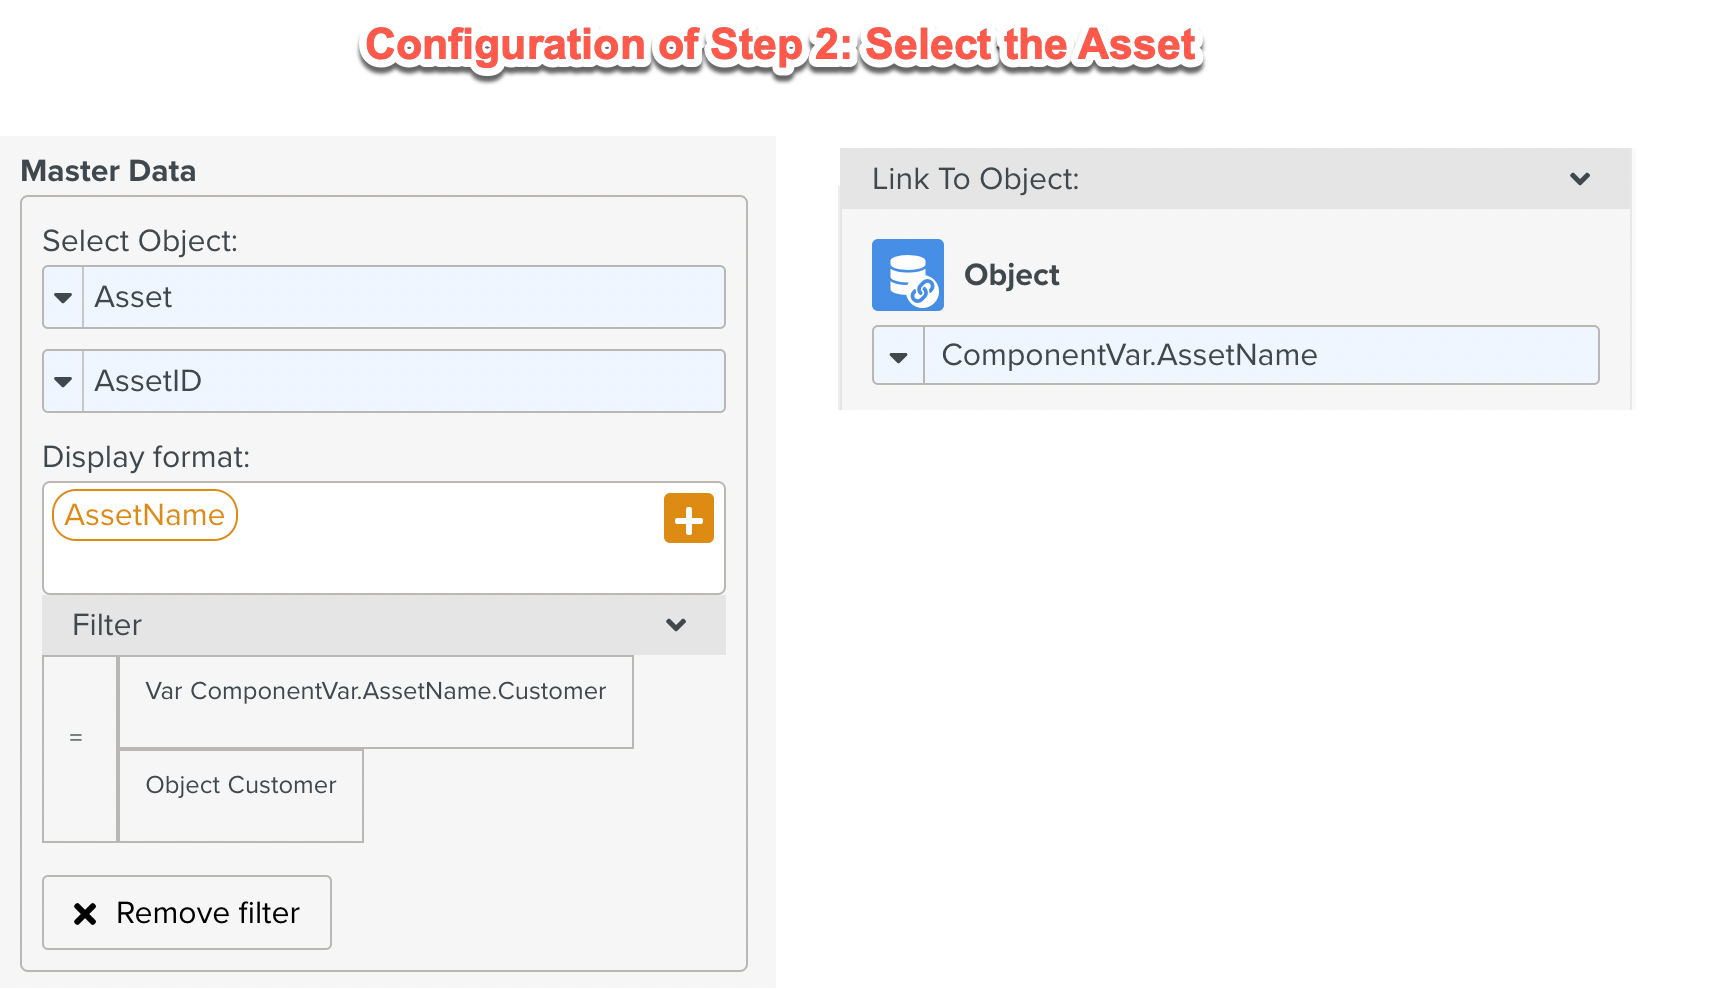
Task: Open the Asset object dropdown arrow
Action: point(63,297)
